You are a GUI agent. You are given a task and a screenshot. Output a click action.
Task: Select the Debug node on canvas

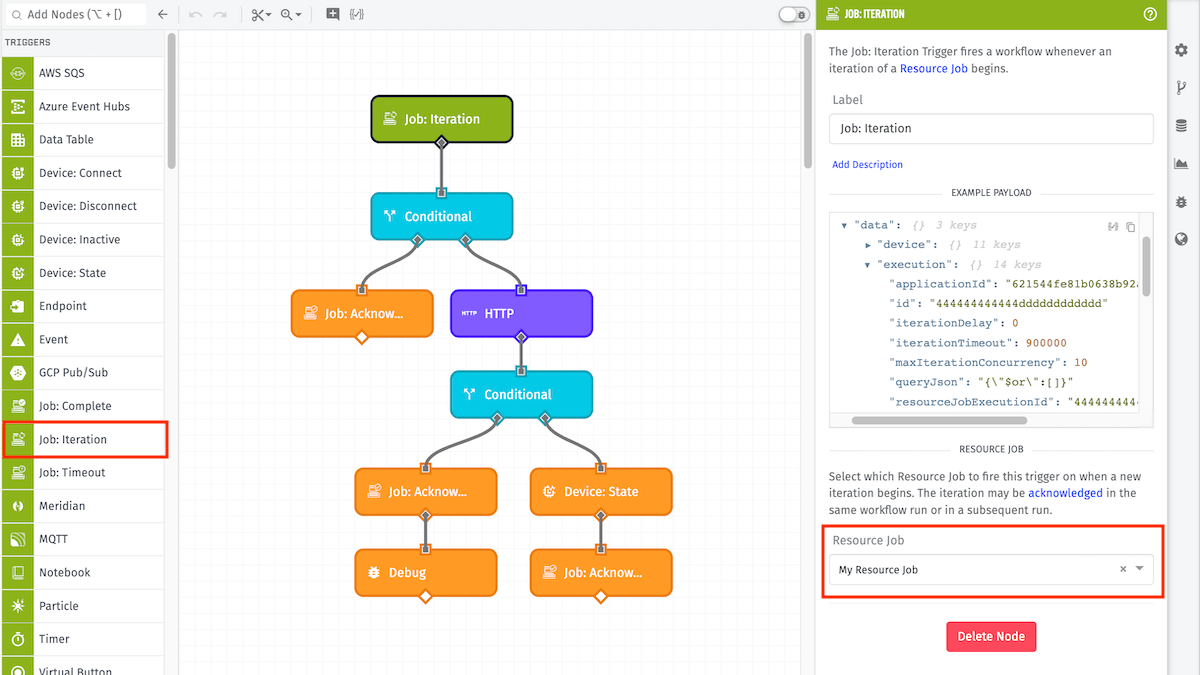426,572
